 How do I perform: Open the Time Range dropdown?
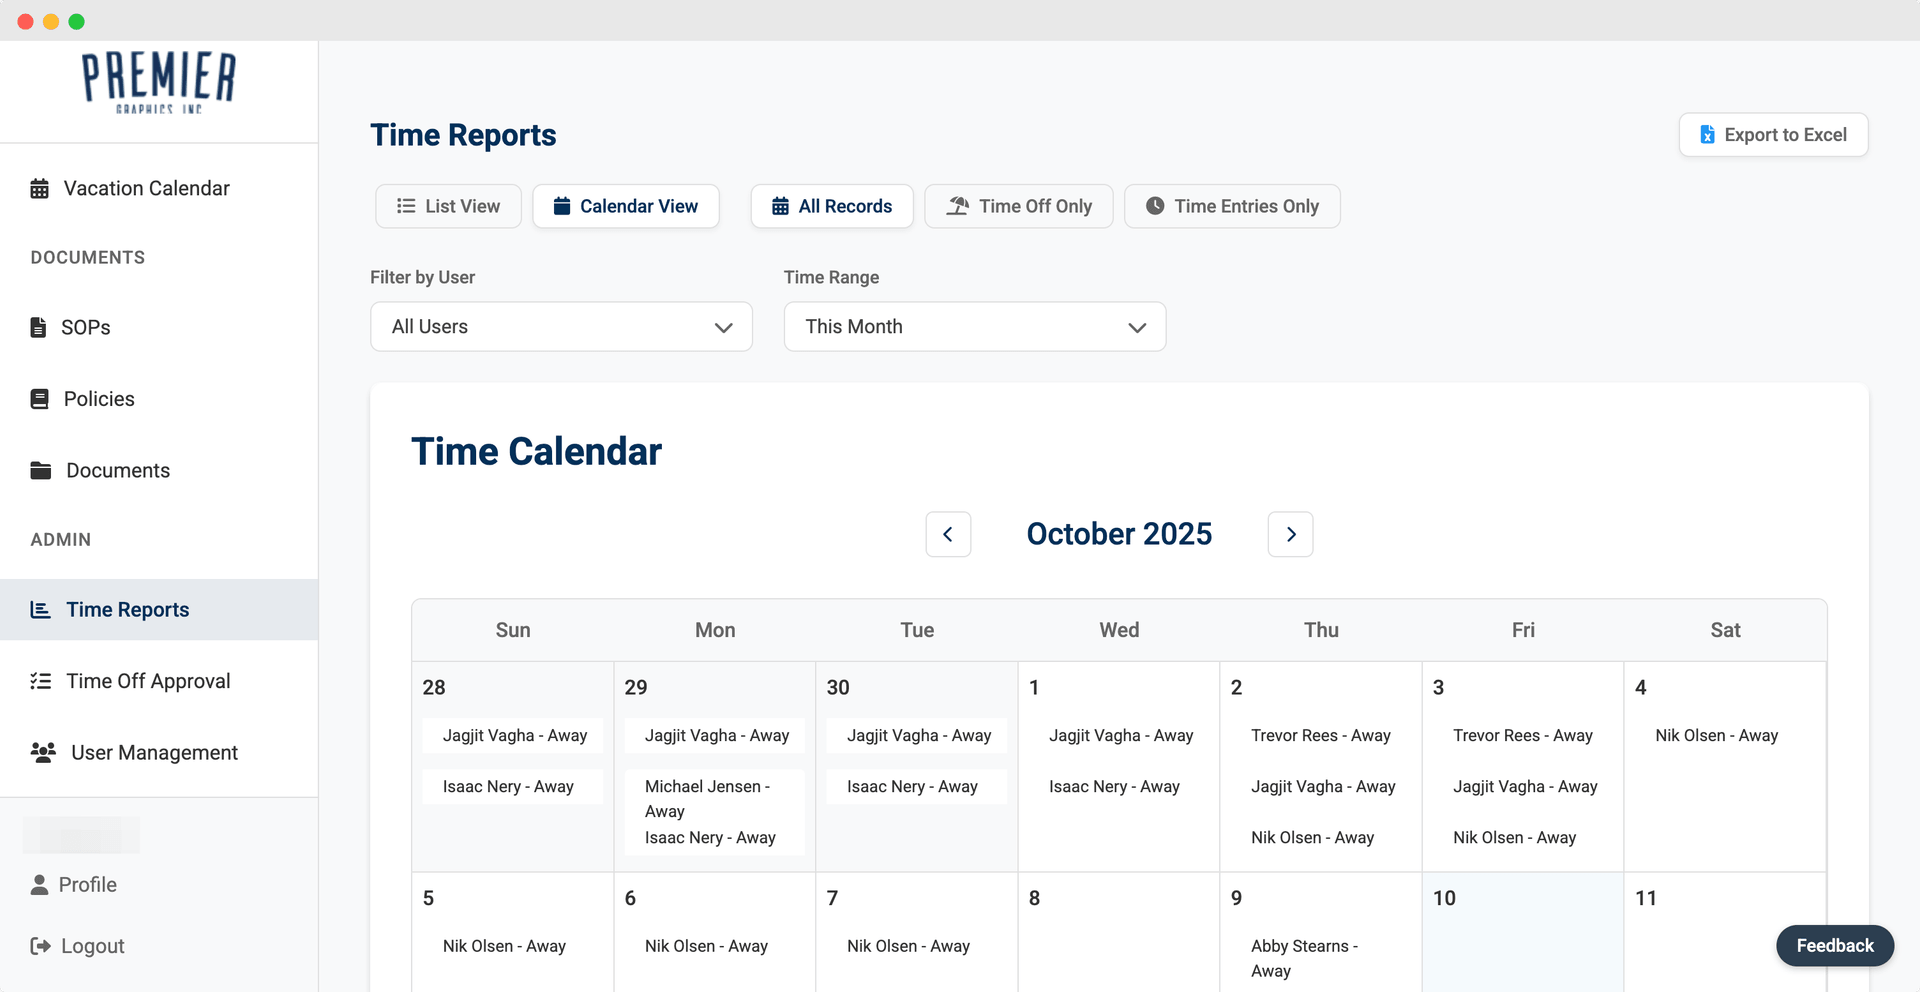tap(974, 326)
